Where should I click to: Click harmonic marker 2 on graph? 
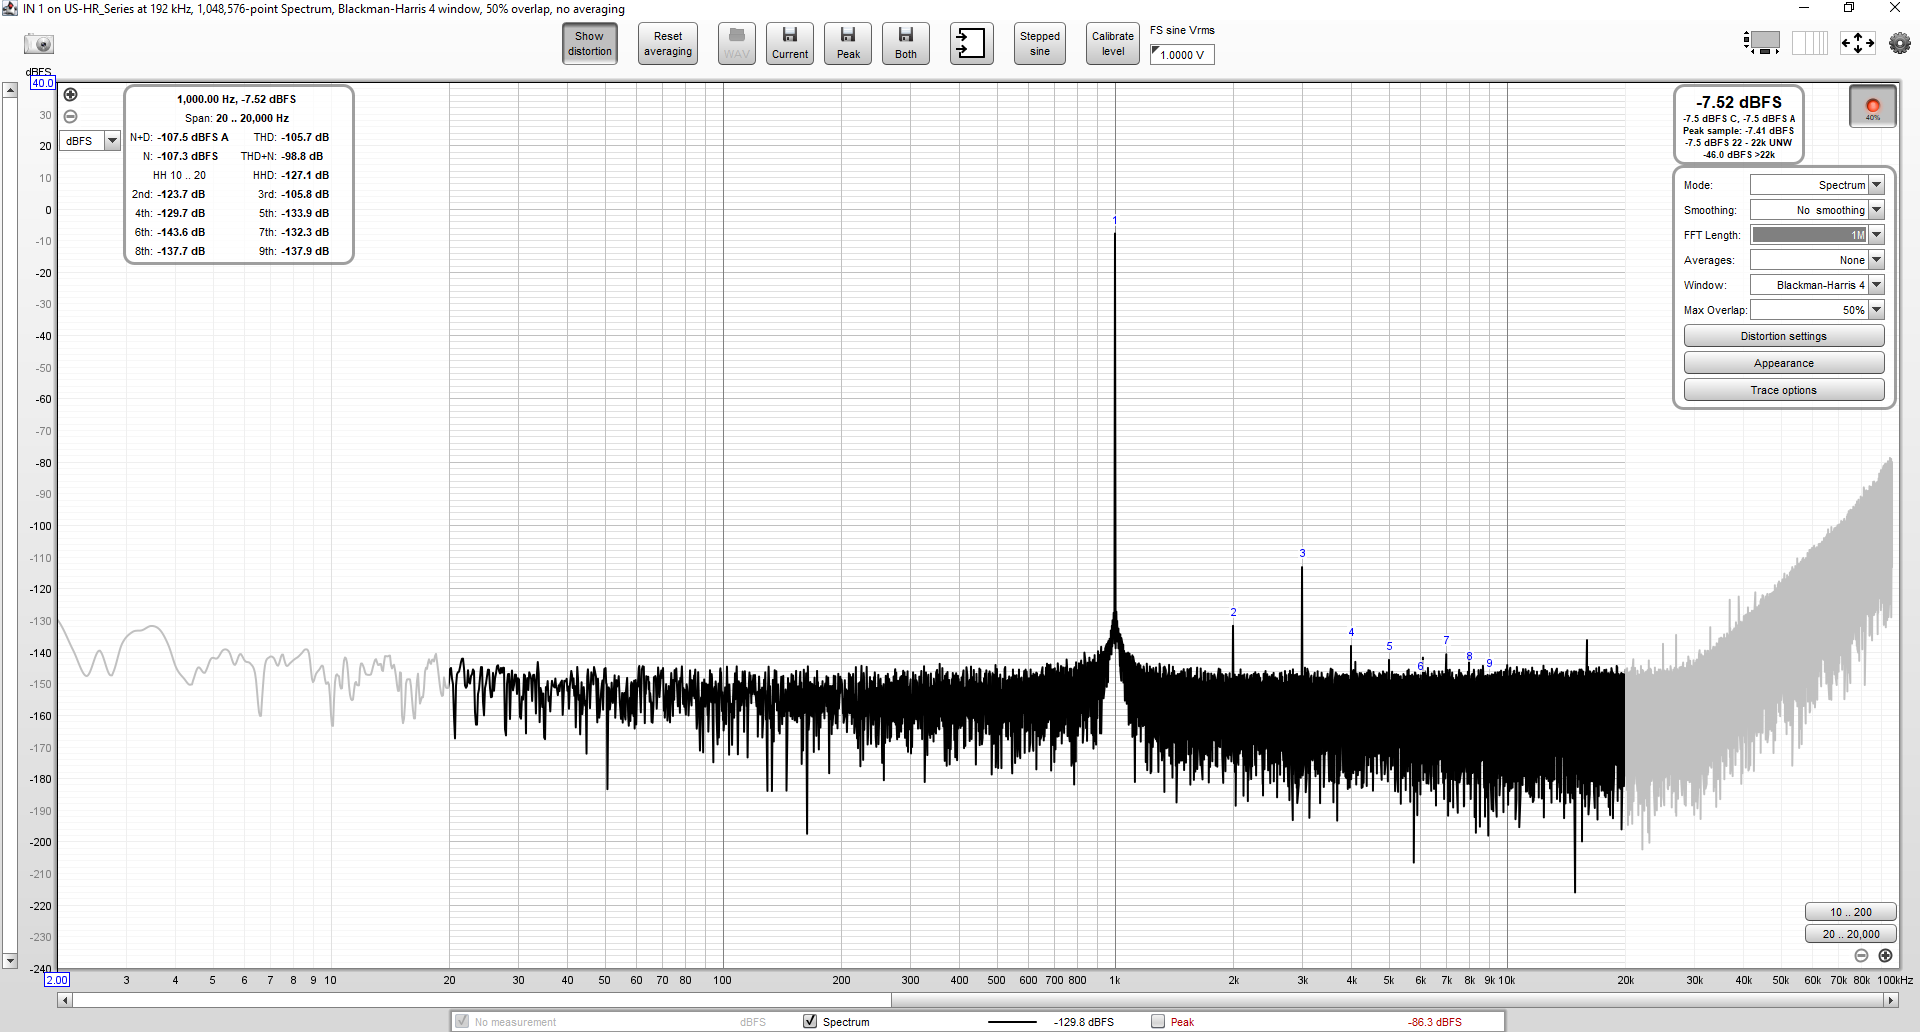coord(1233,612)
